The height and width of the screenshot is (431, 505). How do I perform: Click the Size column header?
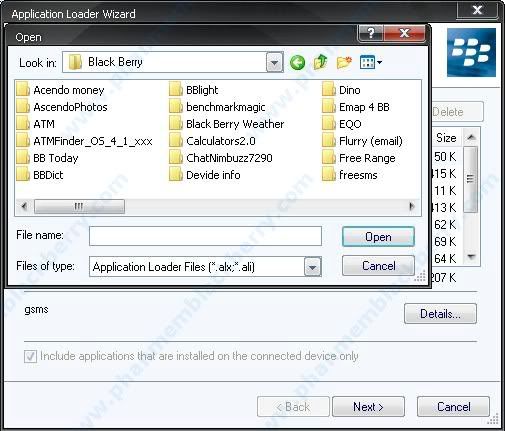pos(446,137)
